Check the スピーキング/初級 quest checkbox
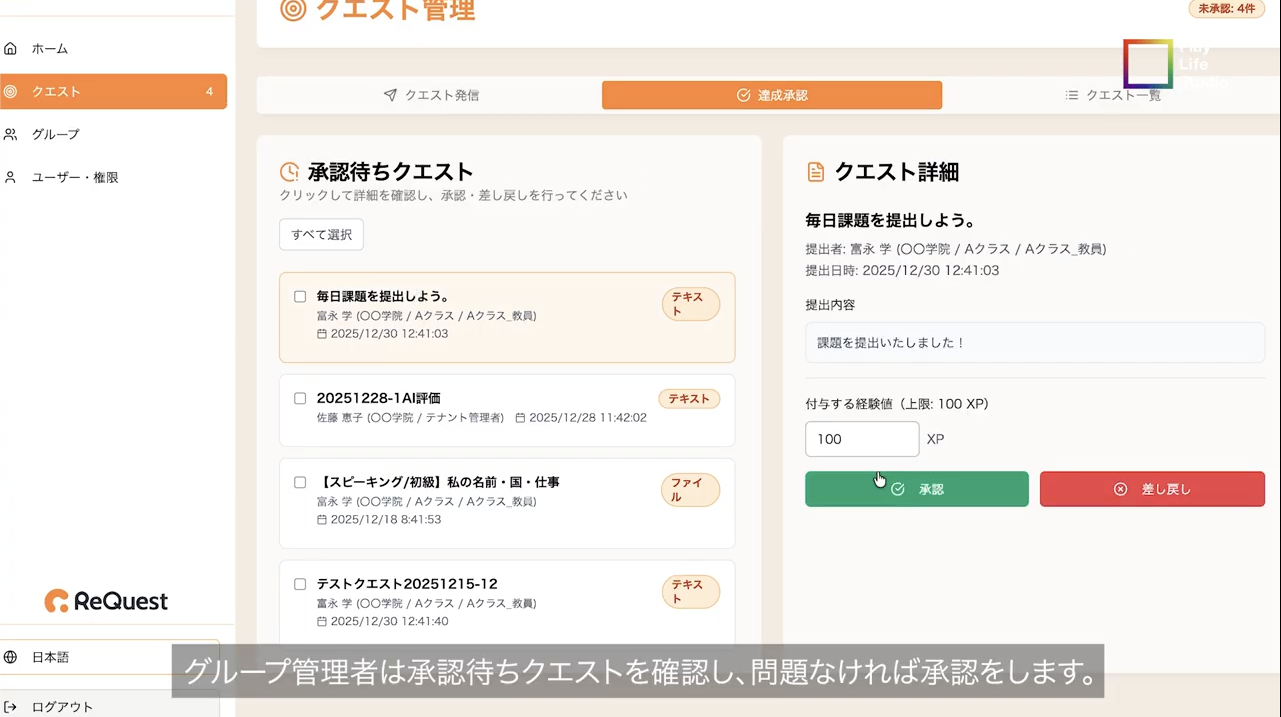 tap(300, 482)
